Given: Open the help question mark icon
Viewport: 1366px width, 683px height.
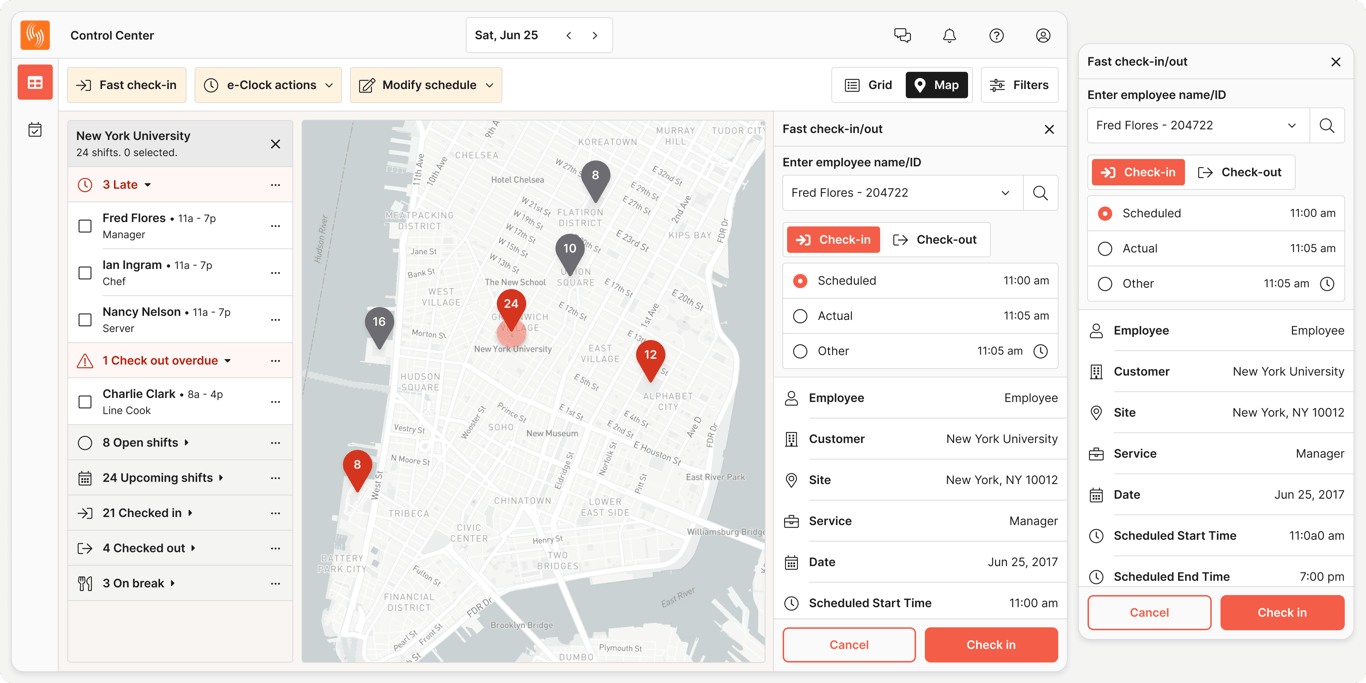Looking at the screenshot, I should [x=996, y=35].
